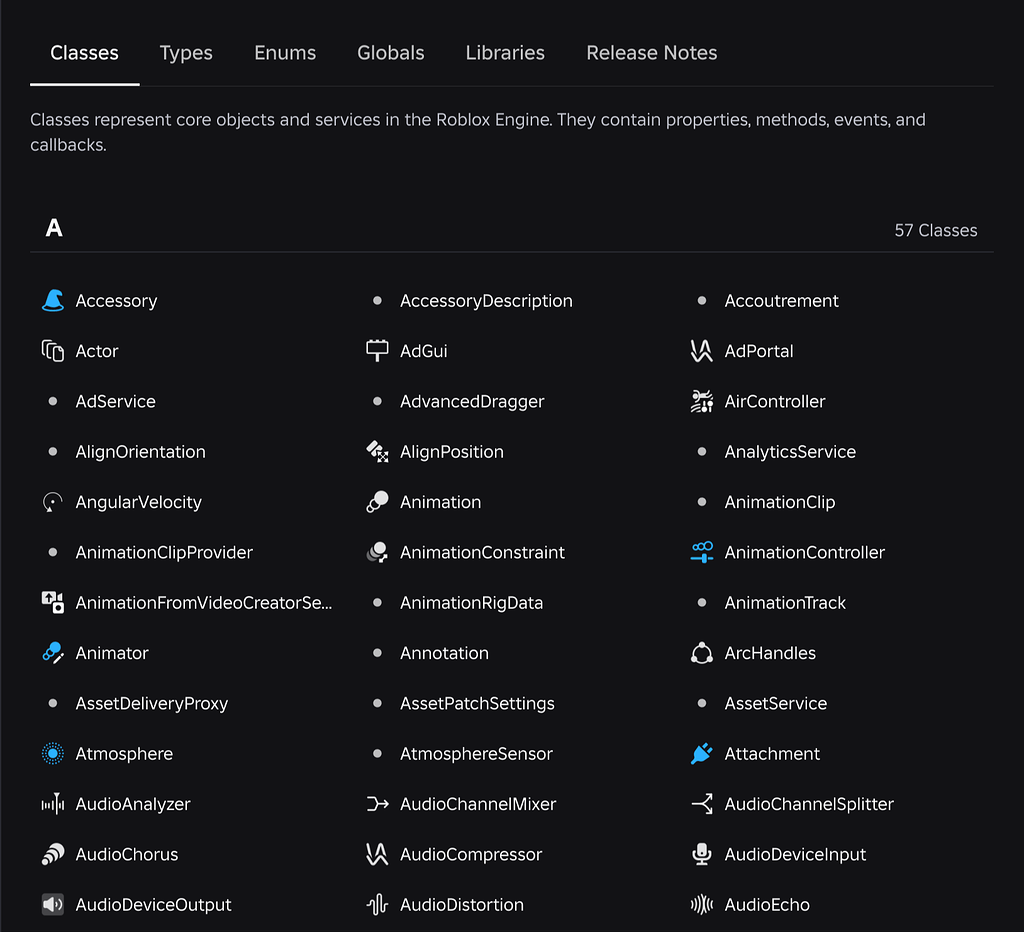Click the AnimationController icon
The height and width of the screenshot is (932, 1024).
[x=701, y=552]
